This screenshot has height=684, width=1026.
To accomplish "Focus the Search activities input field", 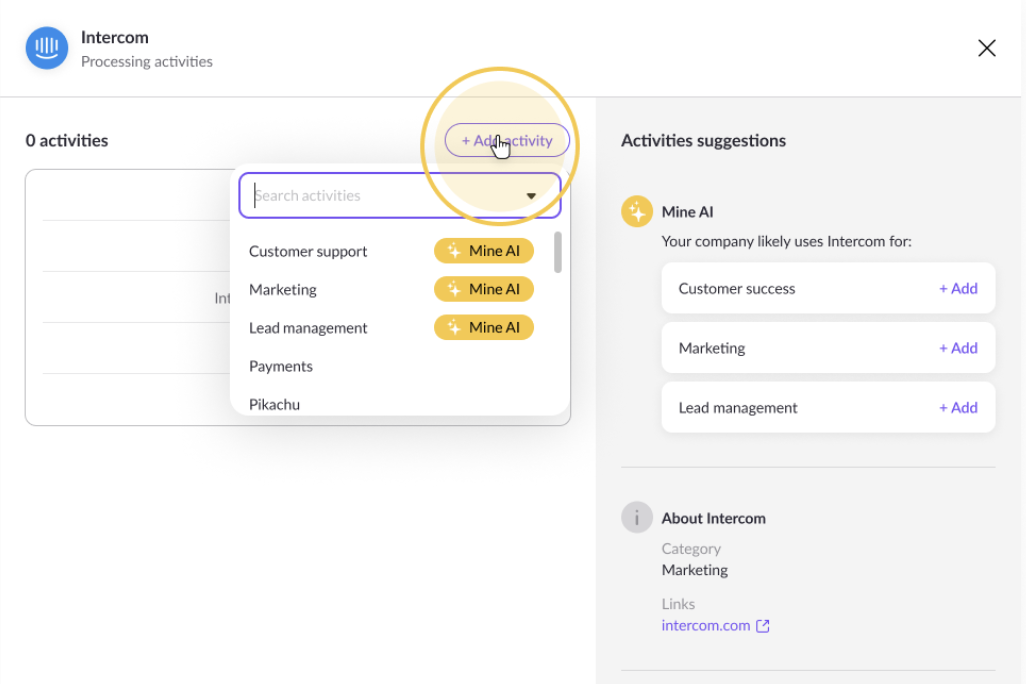I will (400, 195).
